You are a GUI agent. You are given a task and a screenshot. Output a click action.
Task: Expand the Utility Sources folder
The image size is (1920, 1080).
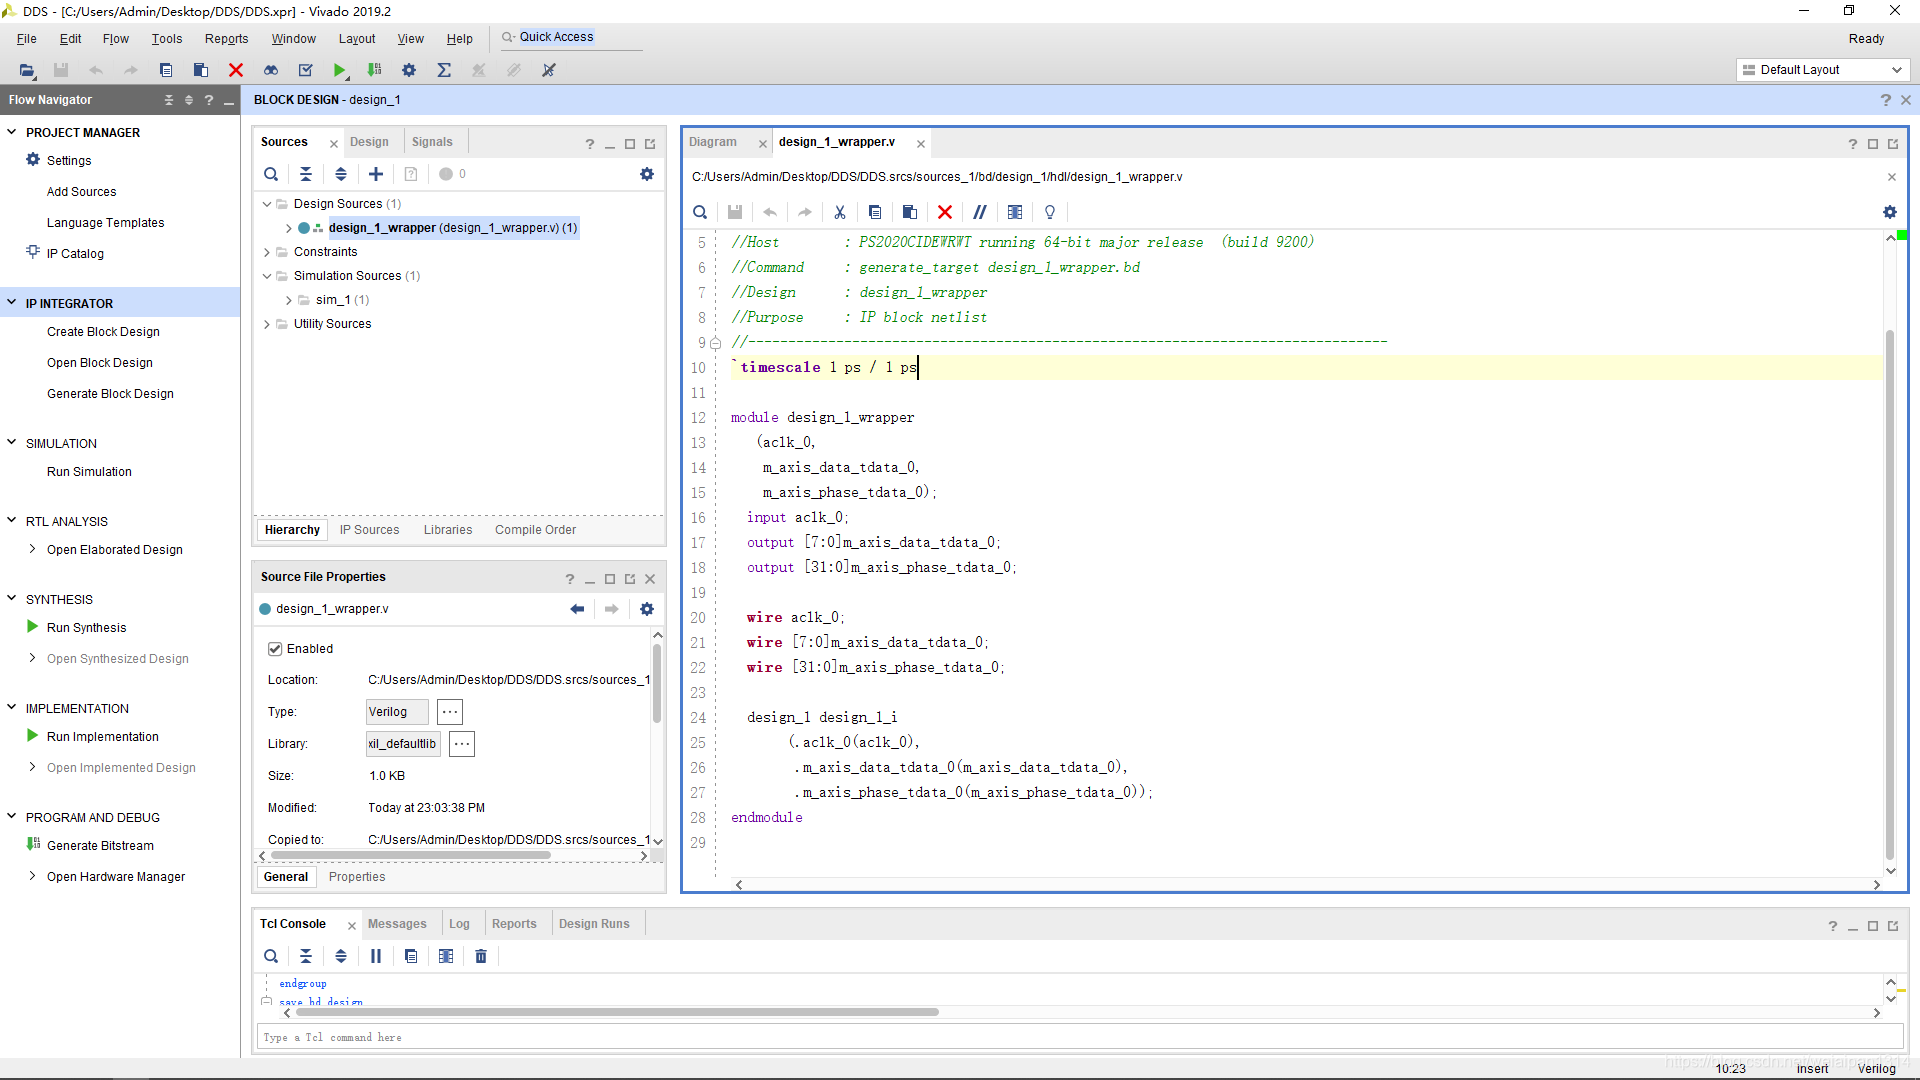point(267,324)
